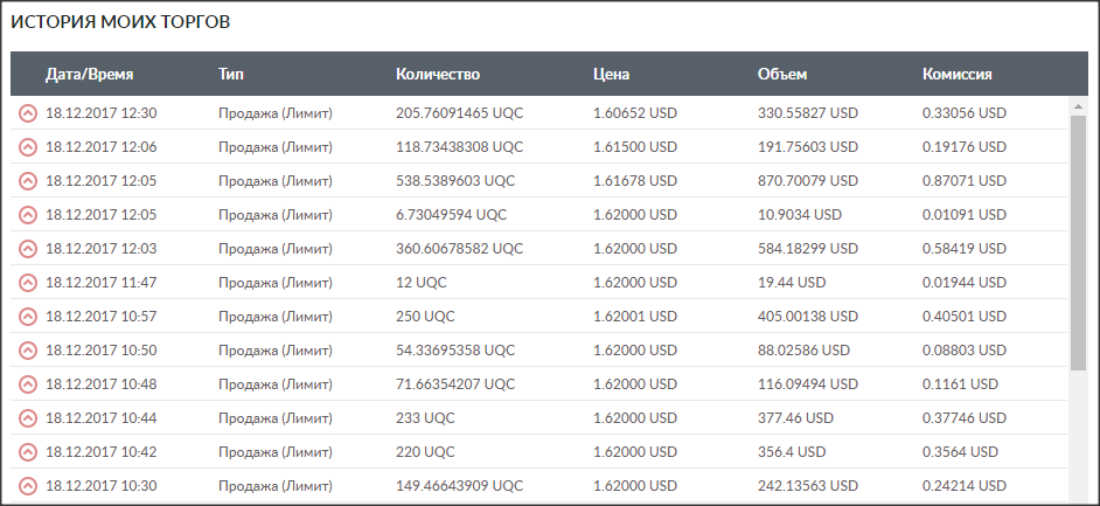Click the Комиссия column header
Viewport: 1100px width, 506px height.
pyautogui.click(x=957, y=74)
